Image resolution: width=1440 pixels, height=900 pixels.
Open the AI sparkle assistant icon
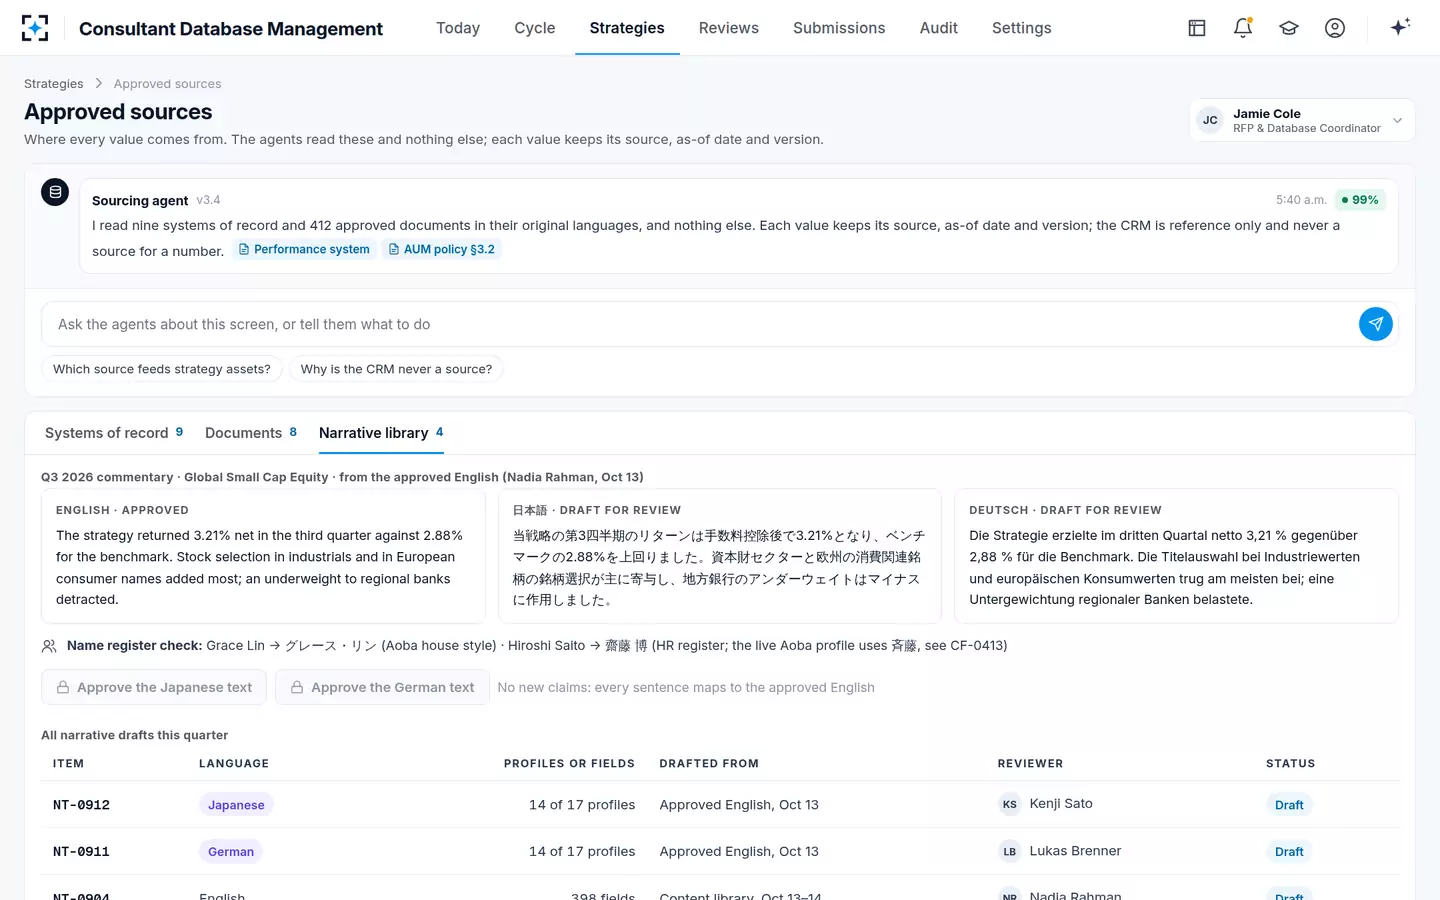(x=1400, y=27)
